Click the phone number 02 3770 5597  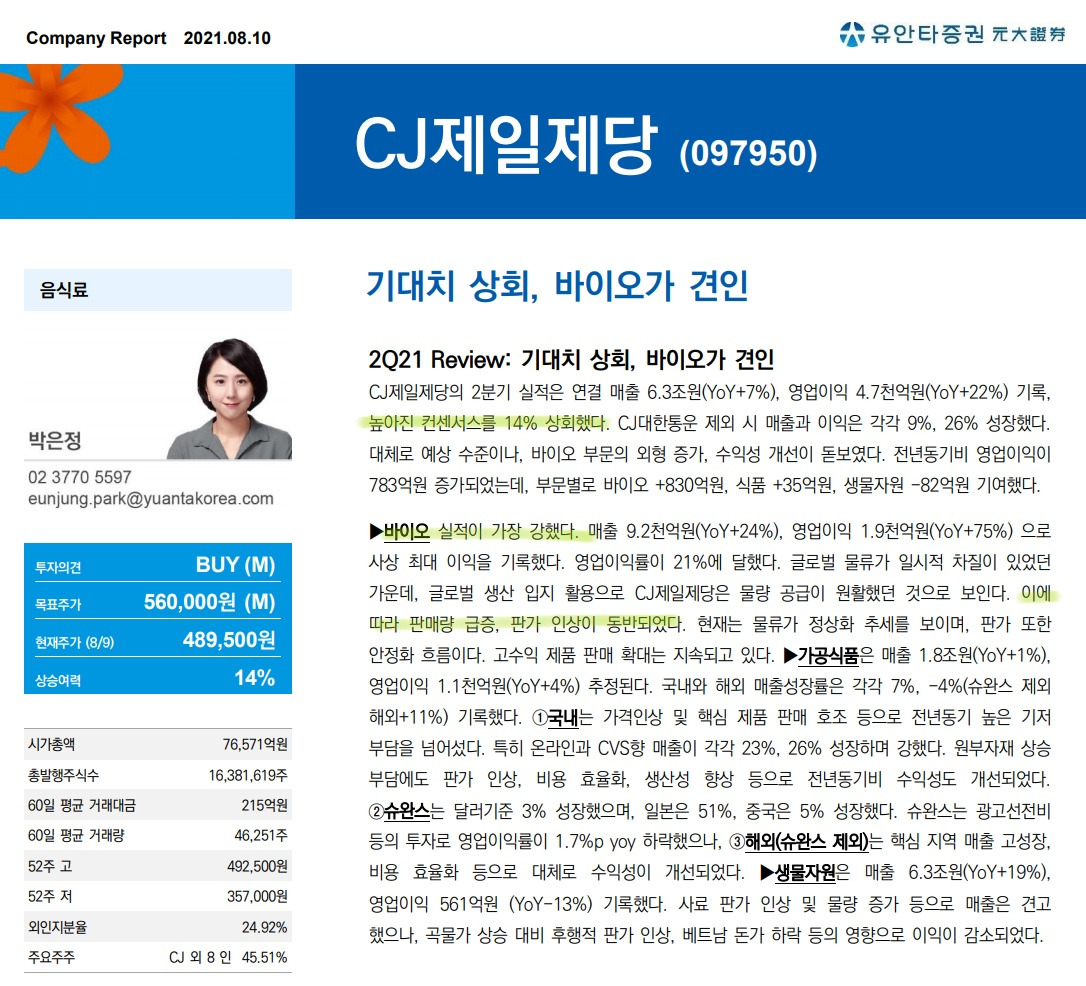(x=80, y=477)
